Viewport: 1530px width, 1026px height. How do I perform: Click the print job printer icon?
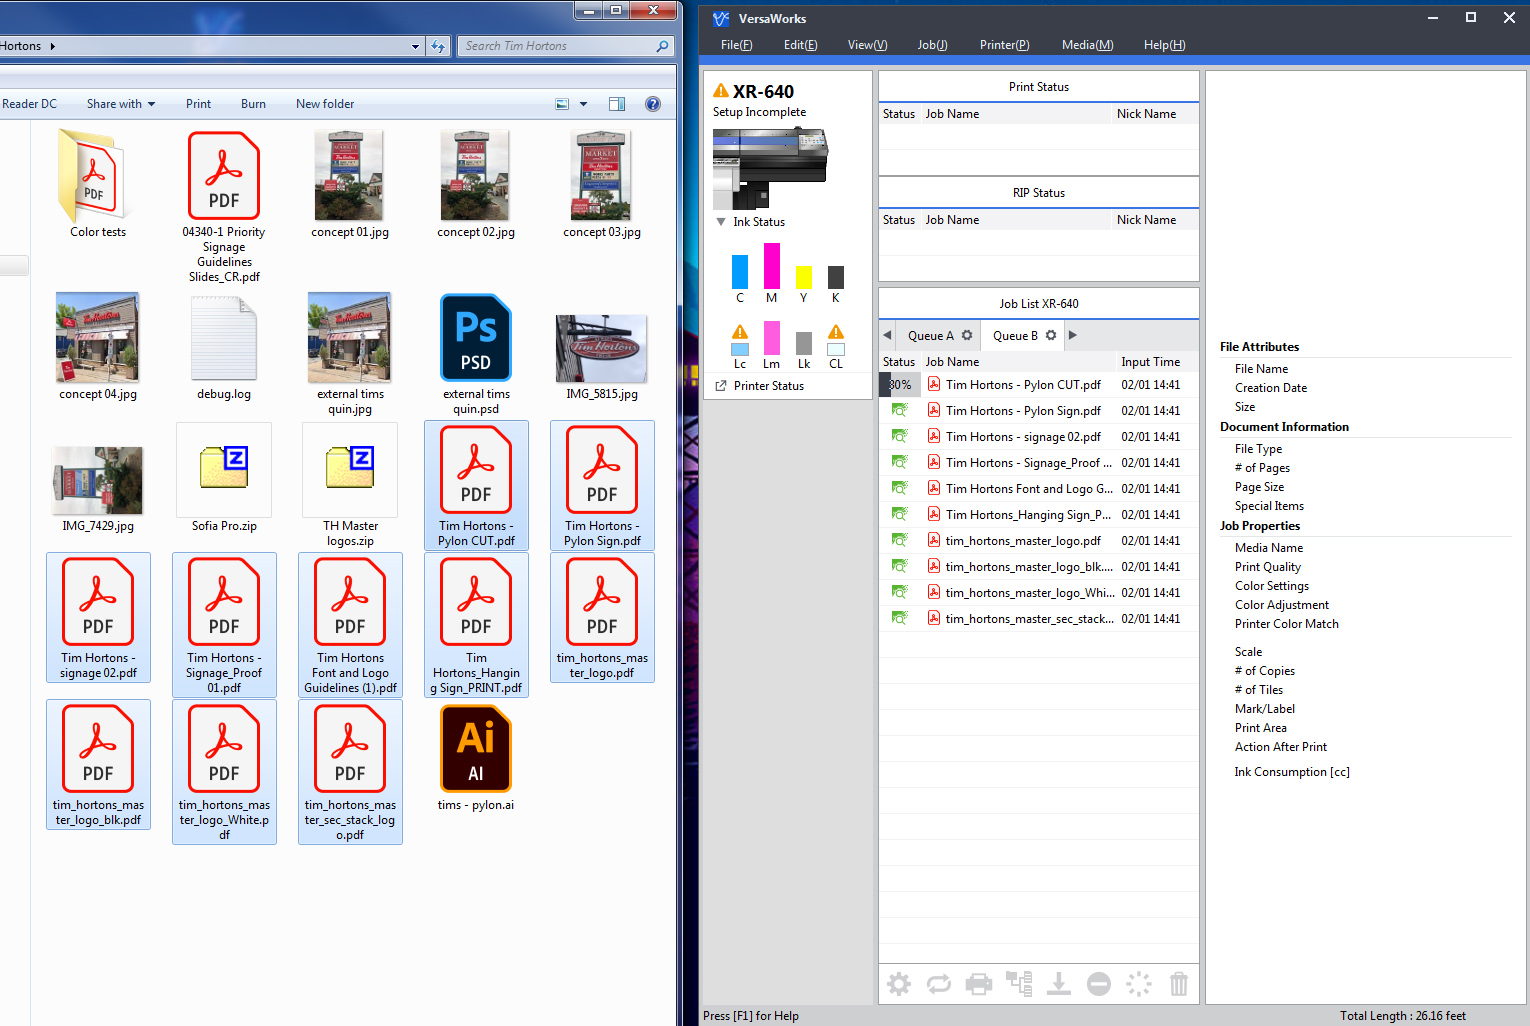[x=979, y=984]
